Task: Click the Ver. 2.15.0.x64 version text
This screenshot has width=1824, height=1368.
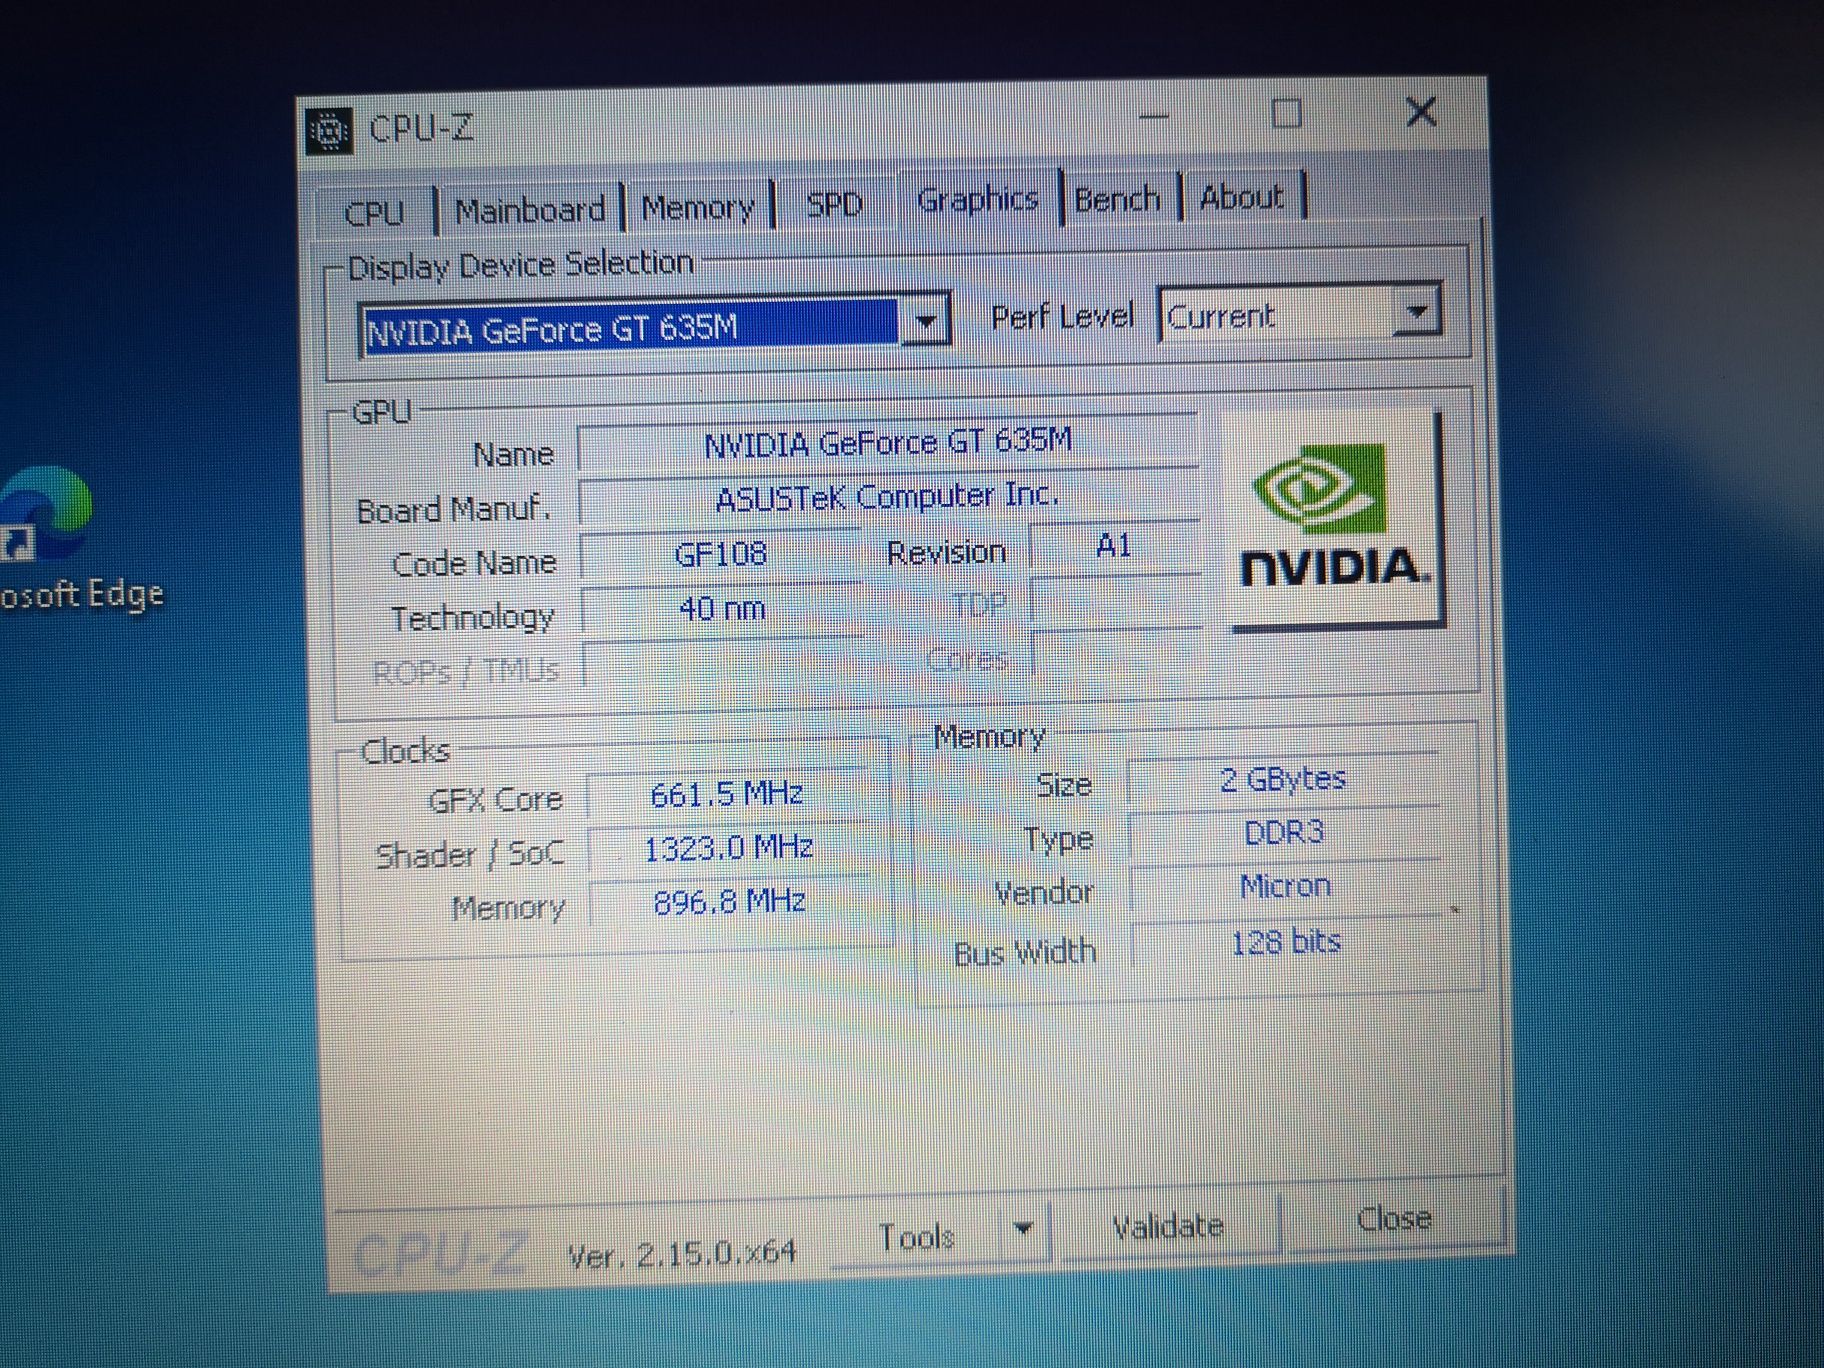Action: click(x=682, y=1253)
